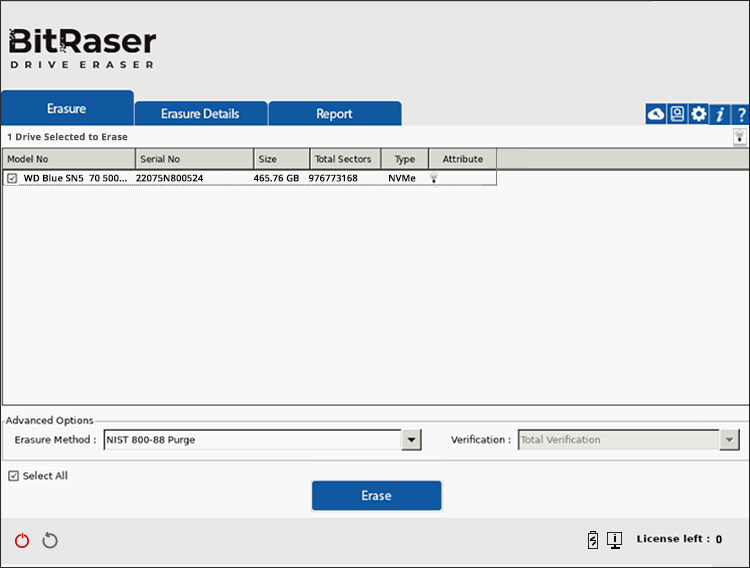Click the Total Sectors column header
The height and width of the screenshot is (568, 750).
point(344,159)
